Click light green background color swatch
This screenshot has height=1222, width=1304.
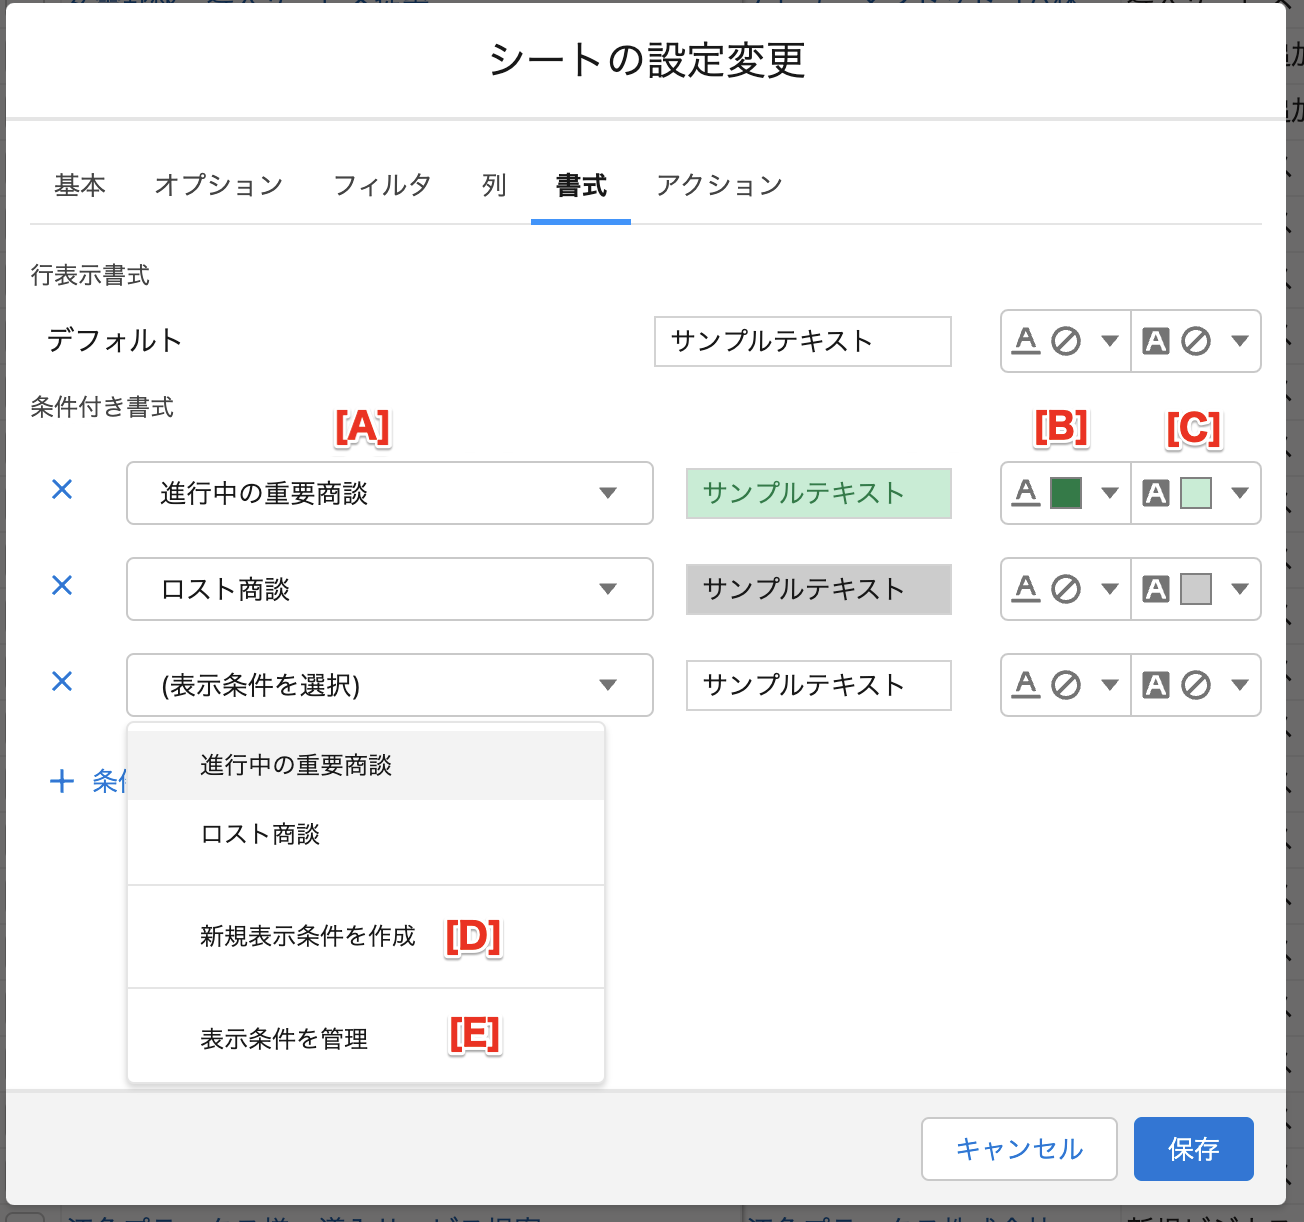point(1196,493)
